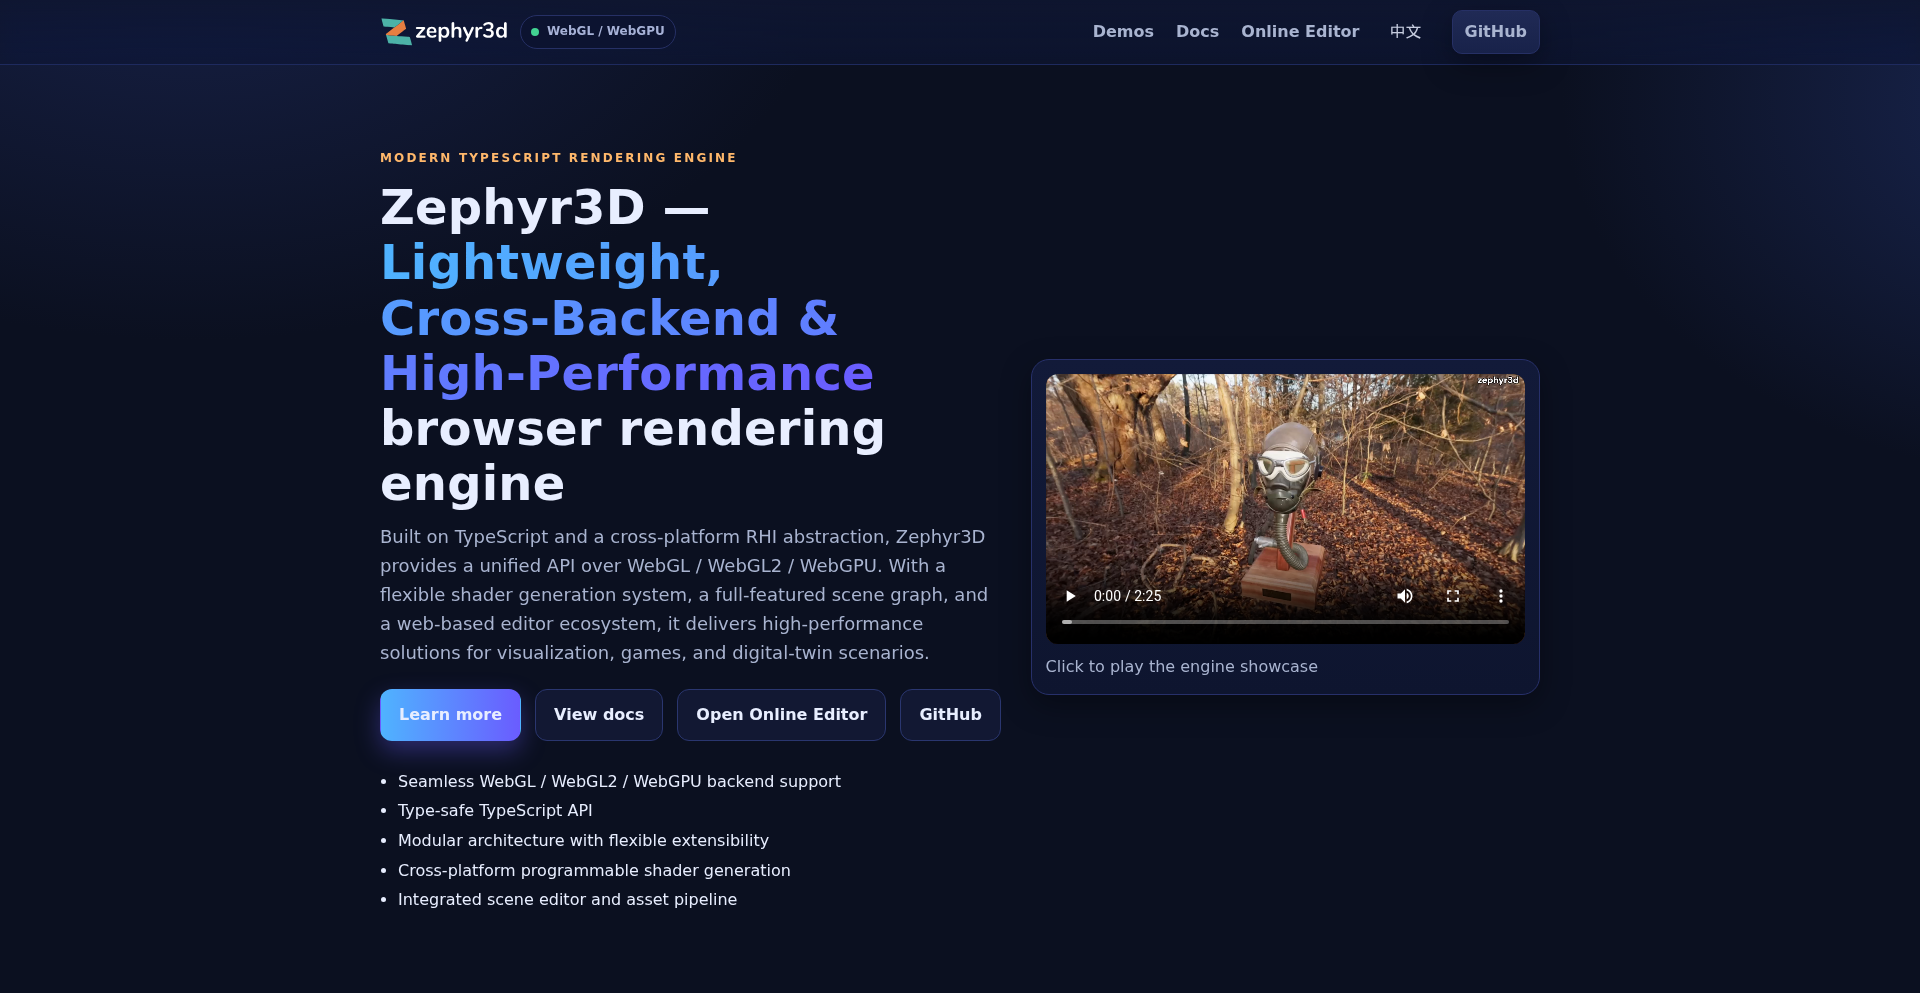The height and width of the screenshot is (993, 1920).
Task: Switch language to 中文
Action: coord(1404,31)
